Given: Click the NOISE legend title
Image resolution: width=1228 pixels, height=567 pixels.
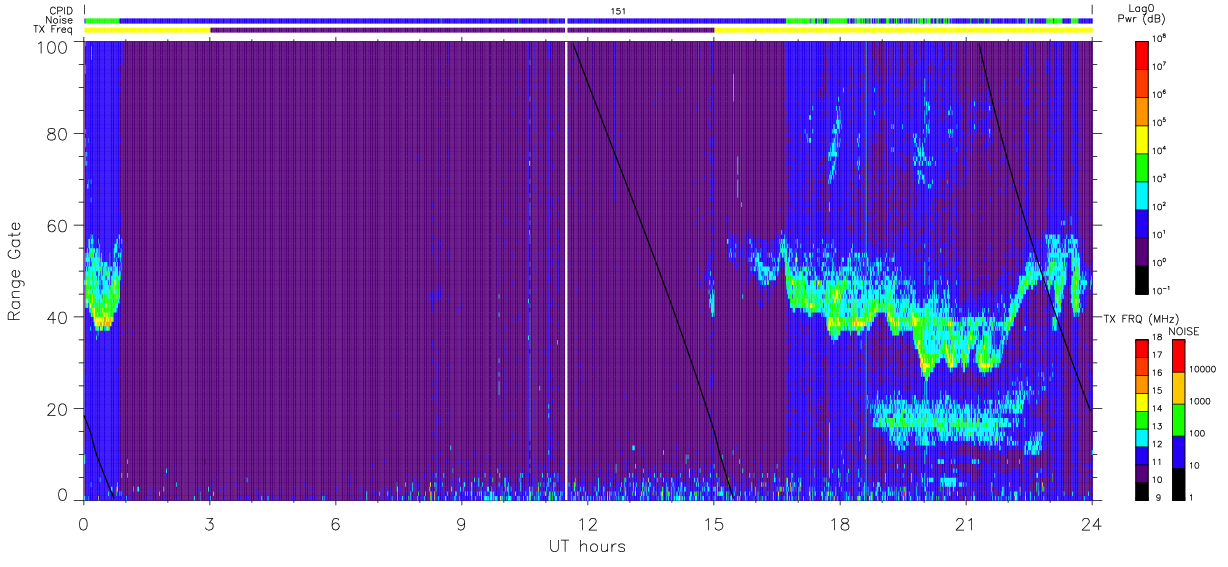Looking at the screenshot, I should coord(1184,330).
